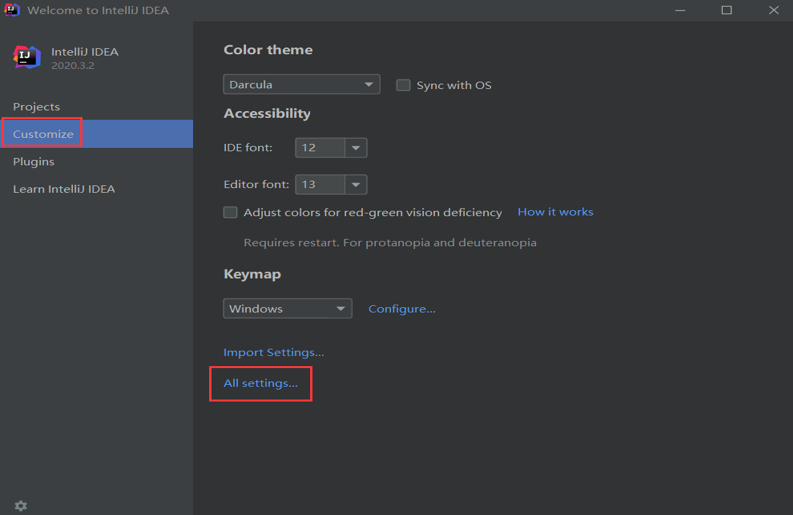Click the IntelliJ IDEA logo in sidebar
Image resolution: width=793 pixels, height=515 pixels.
(27, 57)
